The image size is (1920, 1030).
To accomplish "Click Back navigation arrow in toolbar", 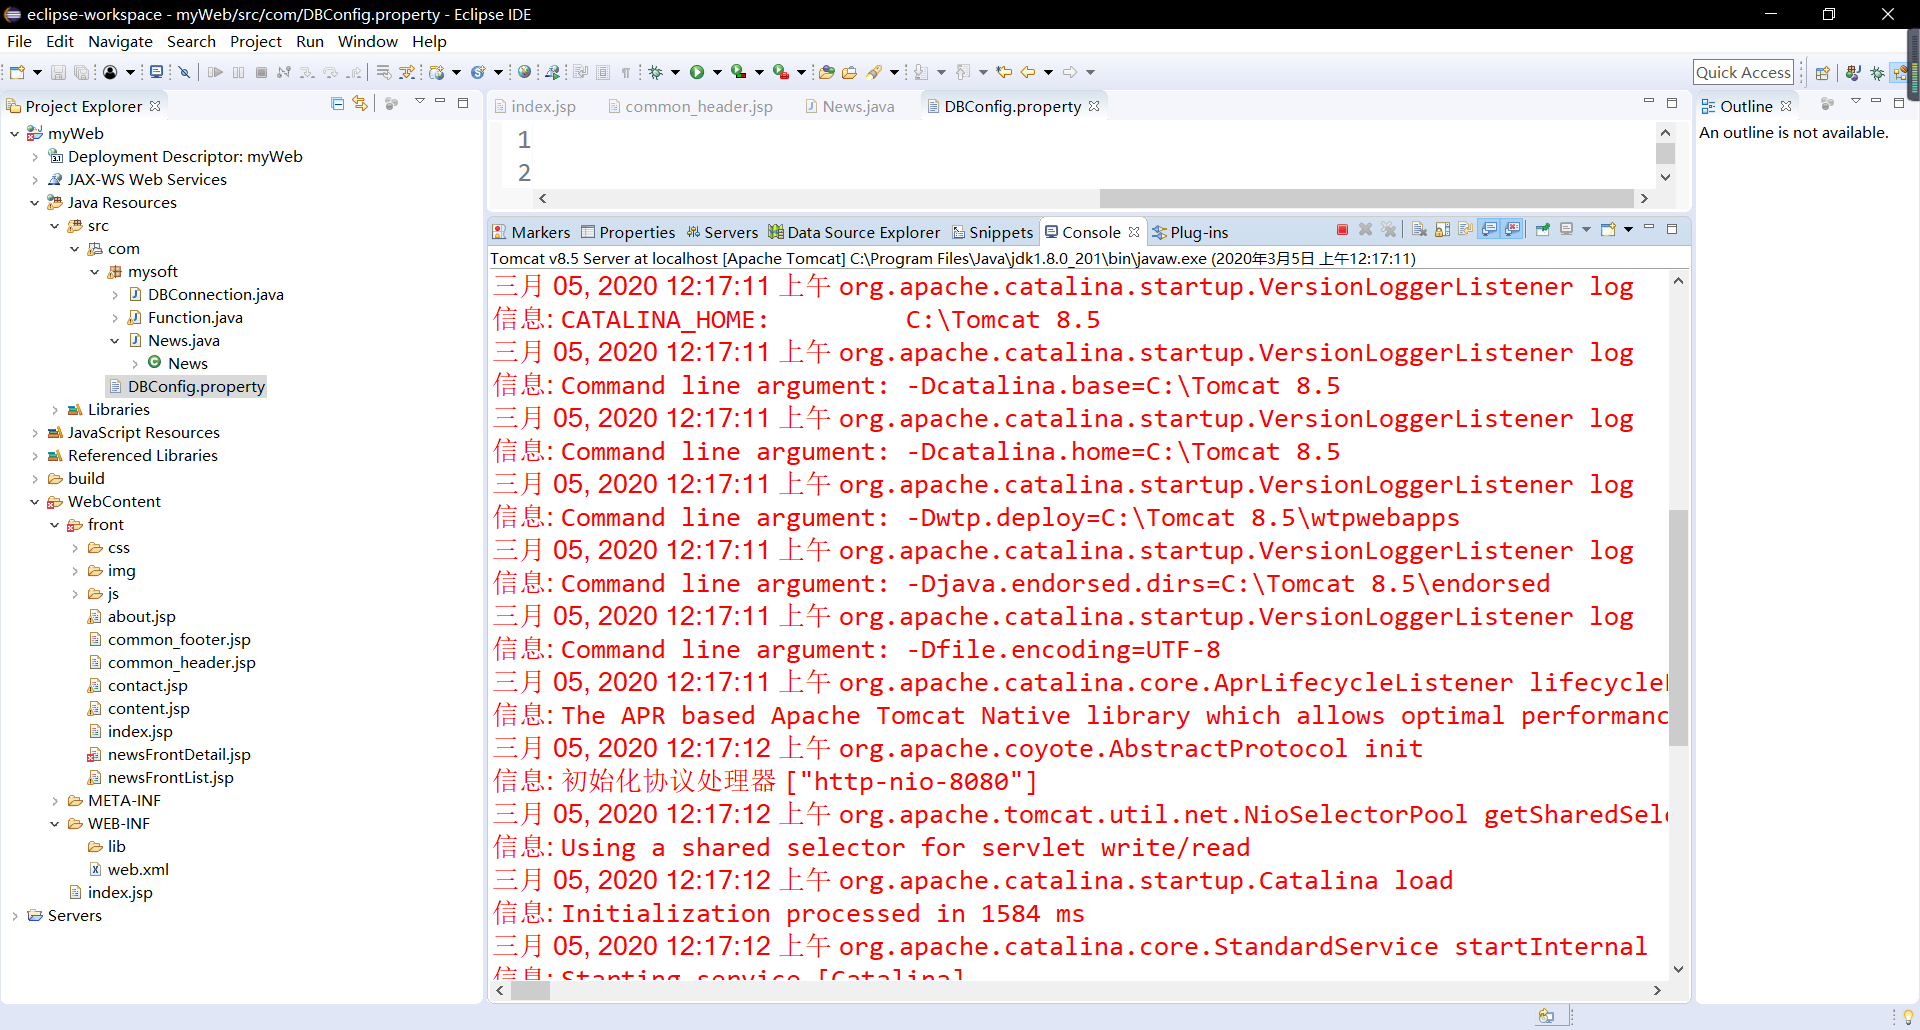I will click(1027, 72).
